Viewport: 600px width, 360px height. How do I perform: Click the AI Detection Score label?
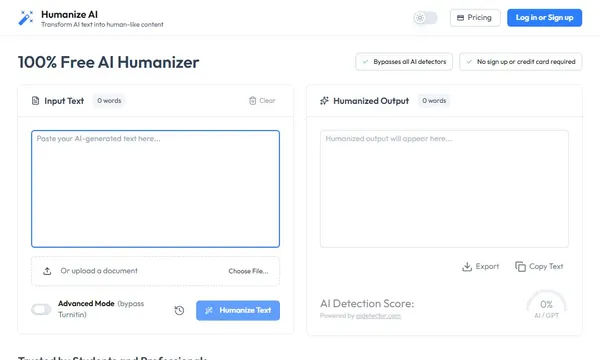pyautogui.click(x=367, y=303)
